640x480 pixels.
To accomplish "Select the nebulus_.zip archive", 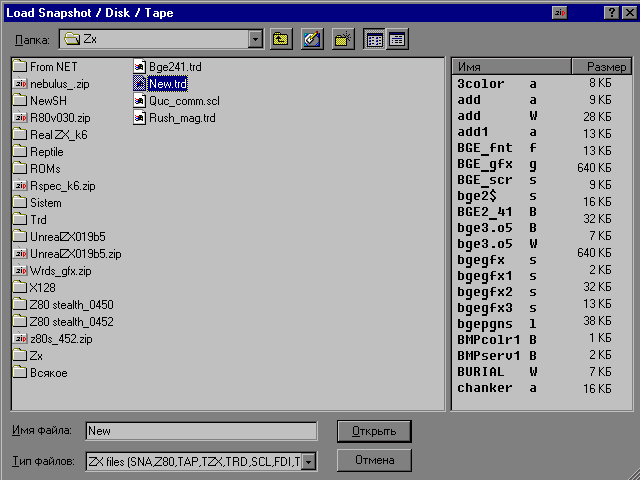I will [x=59, y=84].
